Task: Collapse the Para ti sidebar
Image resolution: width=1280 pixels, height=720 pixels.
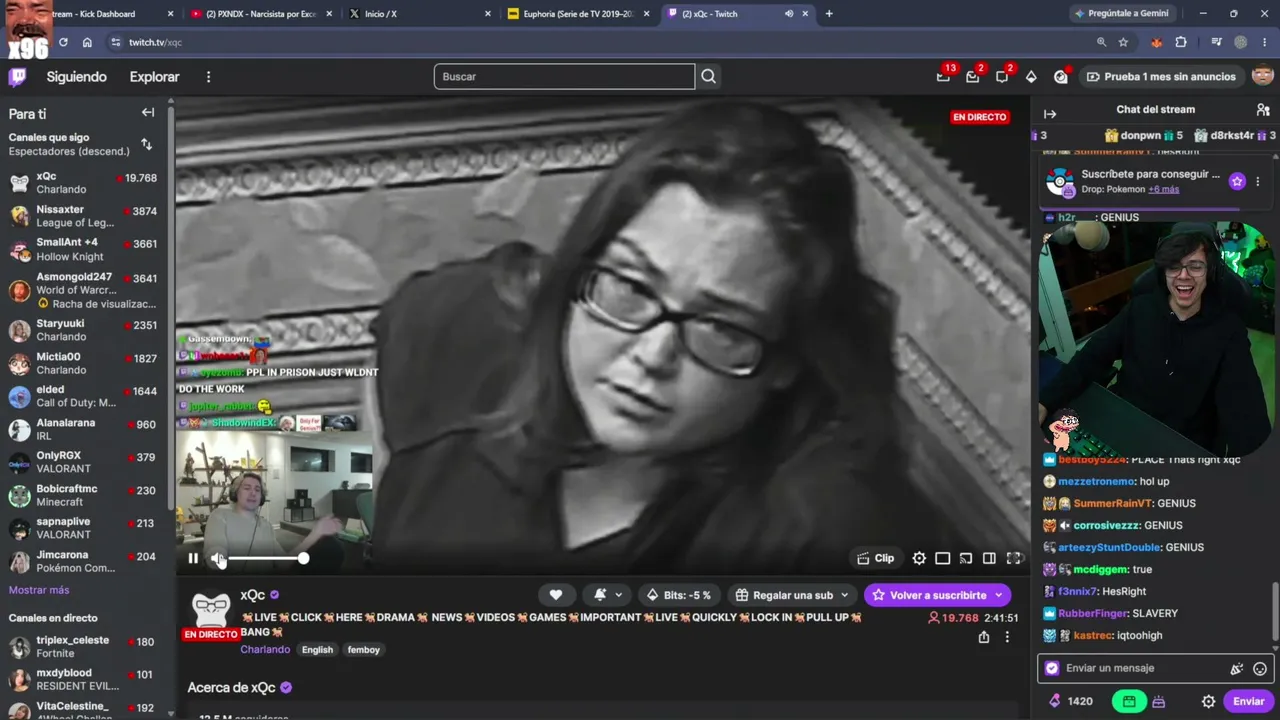Action: 148,113
